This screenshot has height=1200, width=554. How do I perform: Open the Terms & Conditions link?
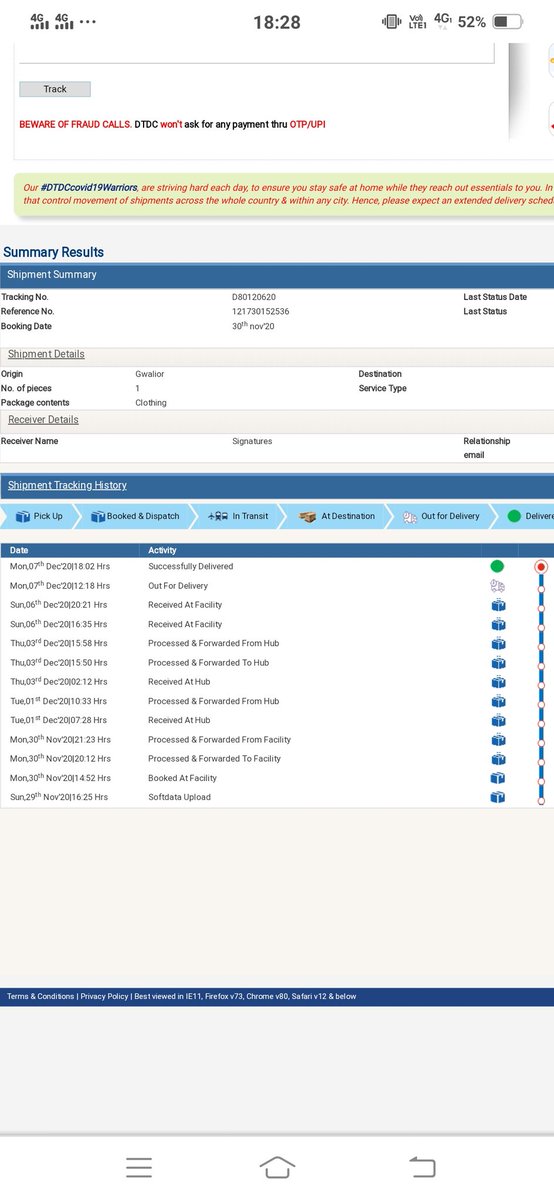(x=41, y=996)
